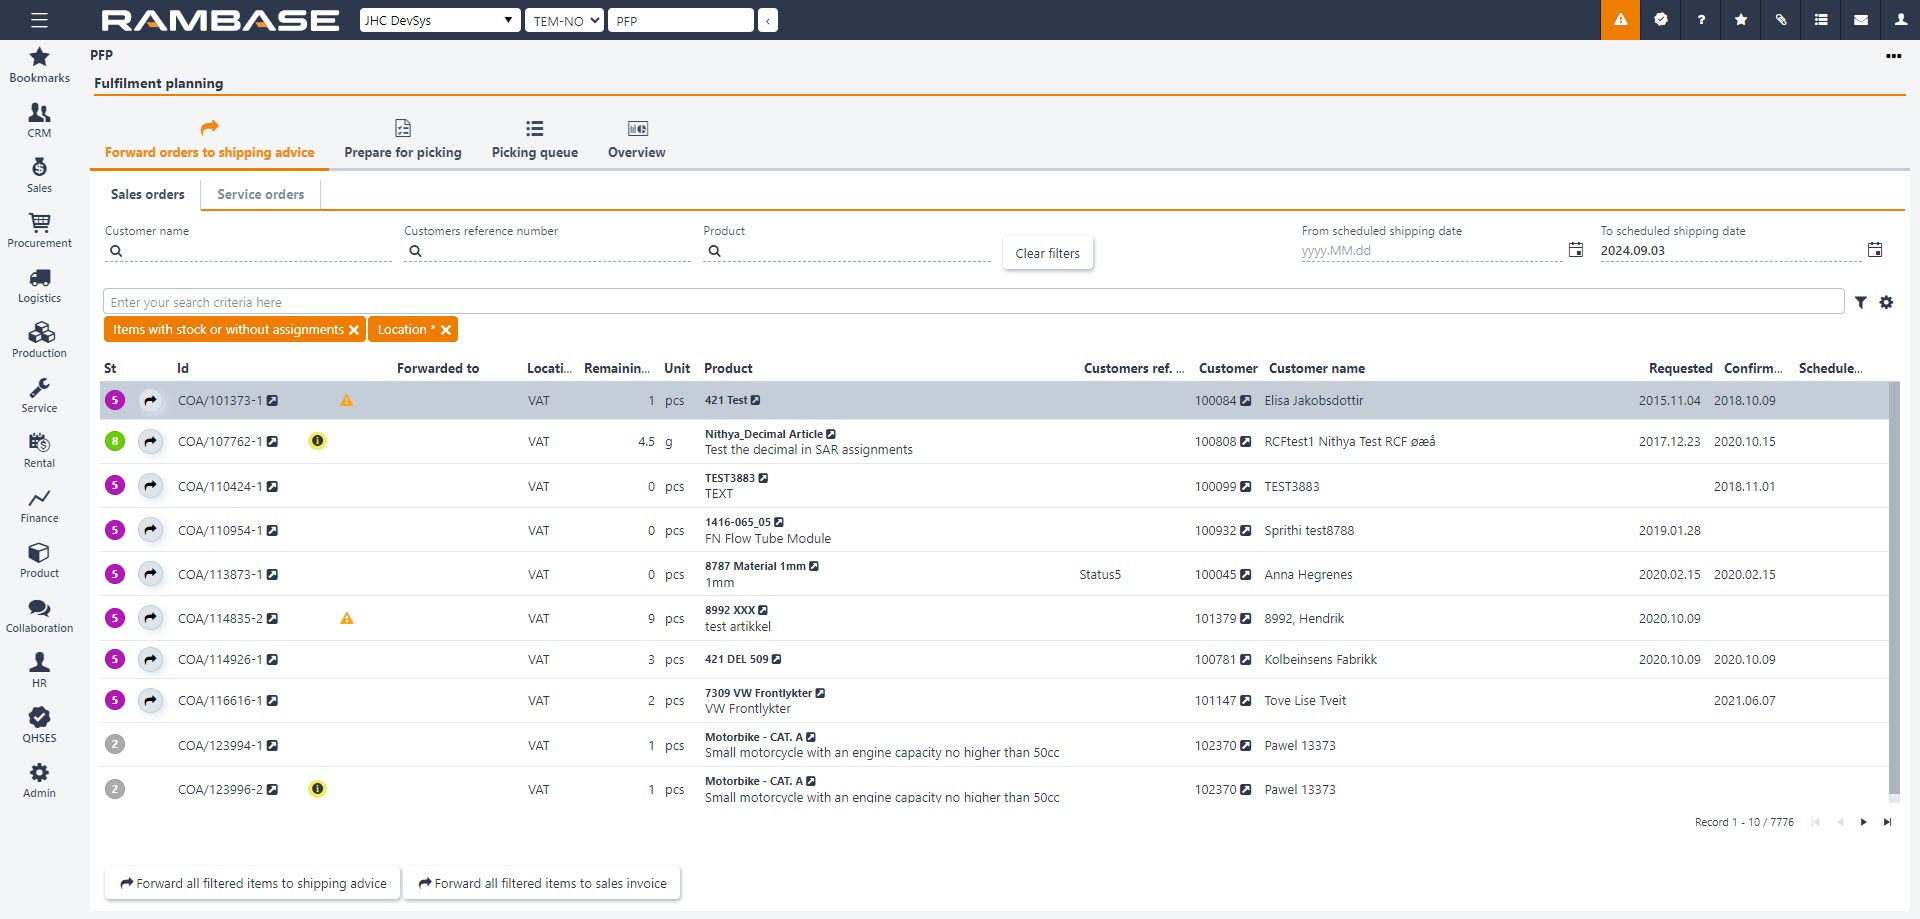Viewport: 1920px width, 919px height.
Task: Open the TEM-NO database dropdown
Action: tap(564, 20)
